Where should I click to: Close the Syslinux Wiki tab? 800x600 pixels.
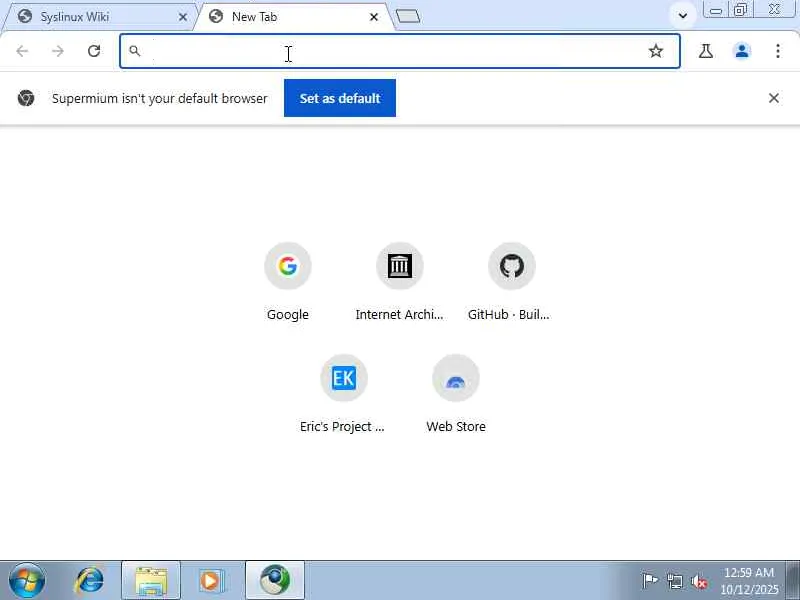click(183, 17)
